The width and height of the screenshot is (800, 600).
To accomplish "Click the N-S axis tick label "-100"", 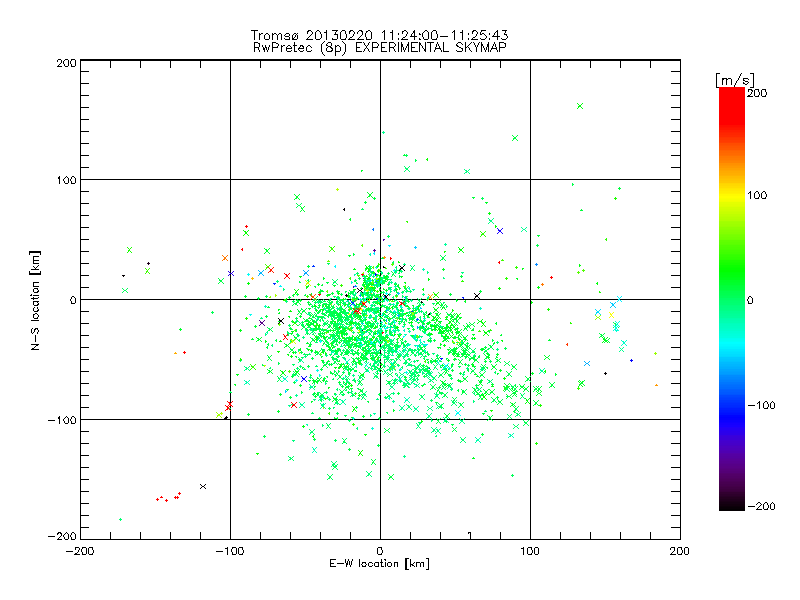I will [x=62, y=420].
